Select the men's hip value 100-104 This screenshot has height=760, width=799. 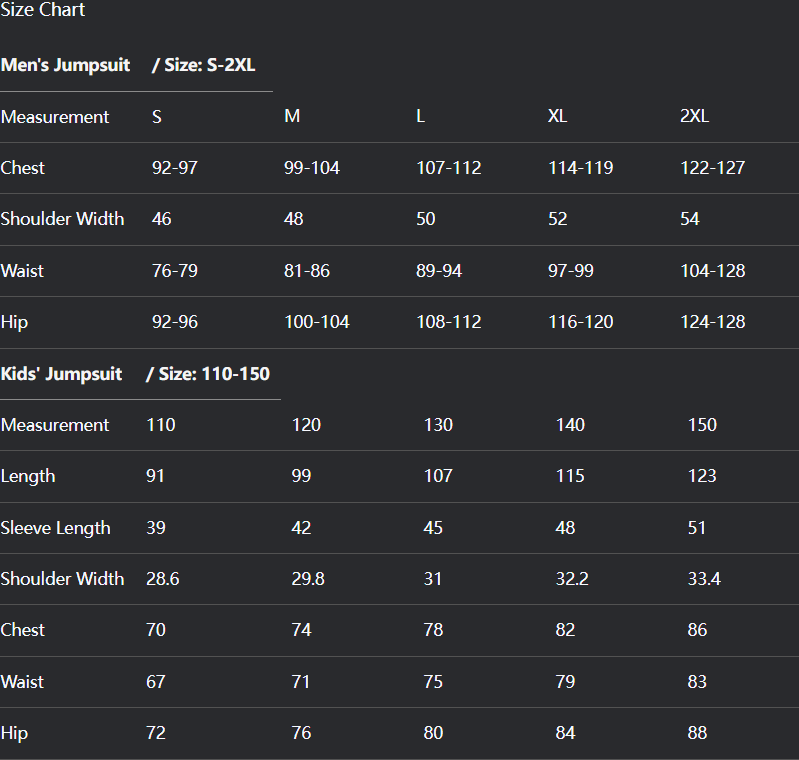316,322
